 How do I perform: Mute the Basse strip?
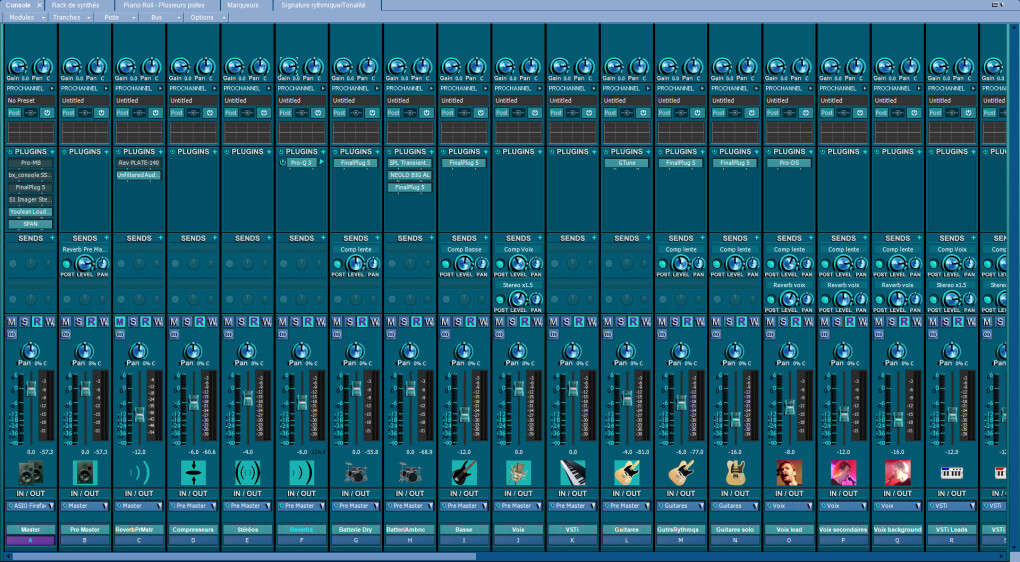445,321
